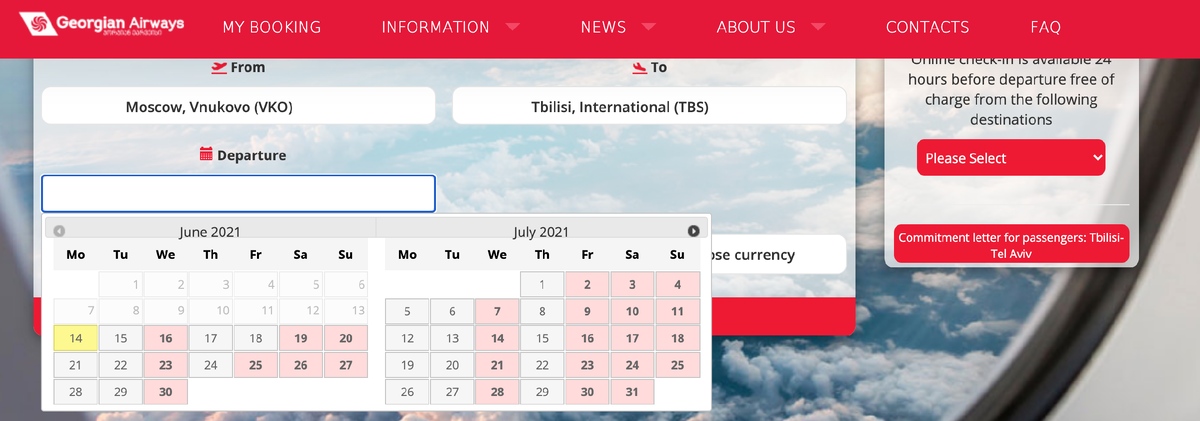Focus the Departure date input field
Screen dimensions: 1200x421
click(238, 194)
